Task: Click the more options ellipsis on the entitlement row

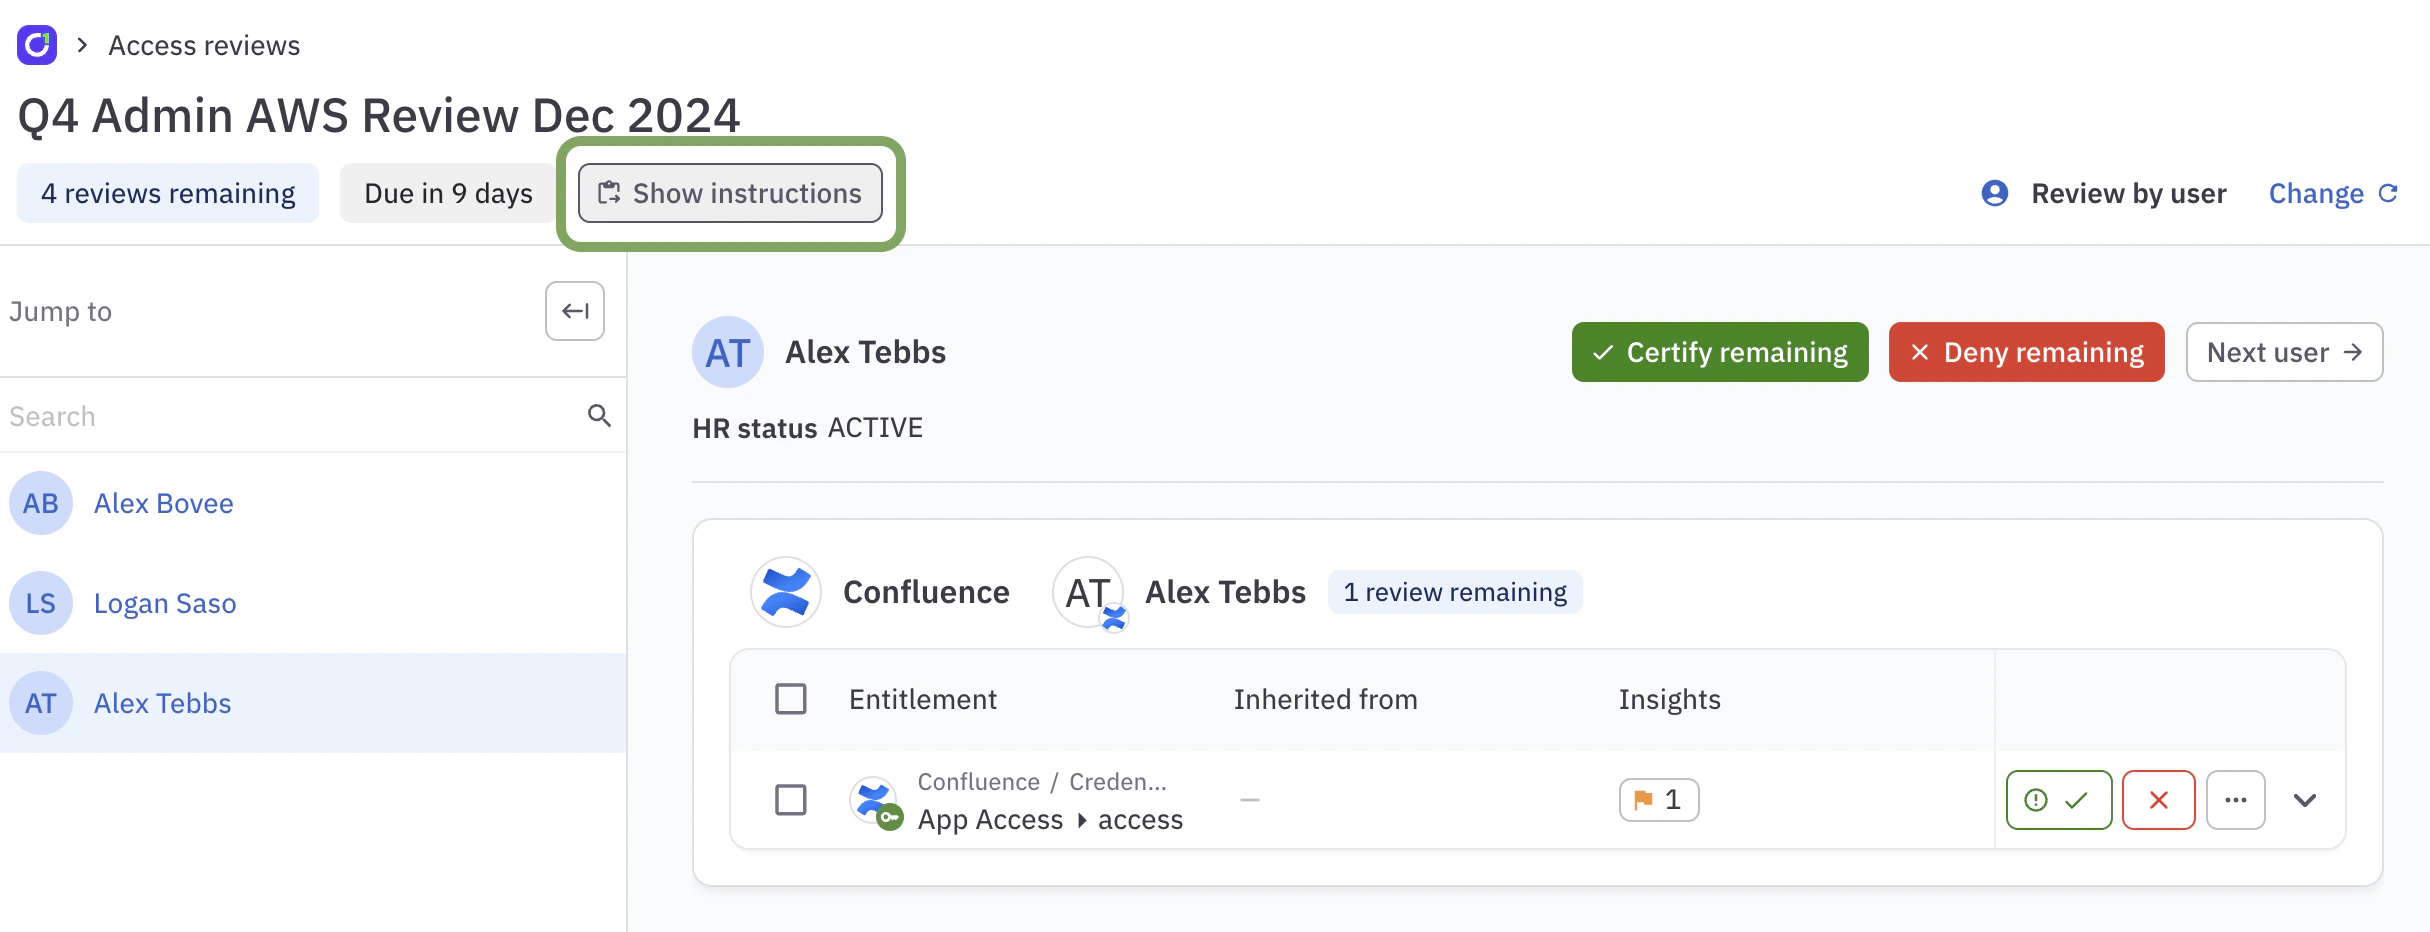Action: click(x=2236, y=799)
